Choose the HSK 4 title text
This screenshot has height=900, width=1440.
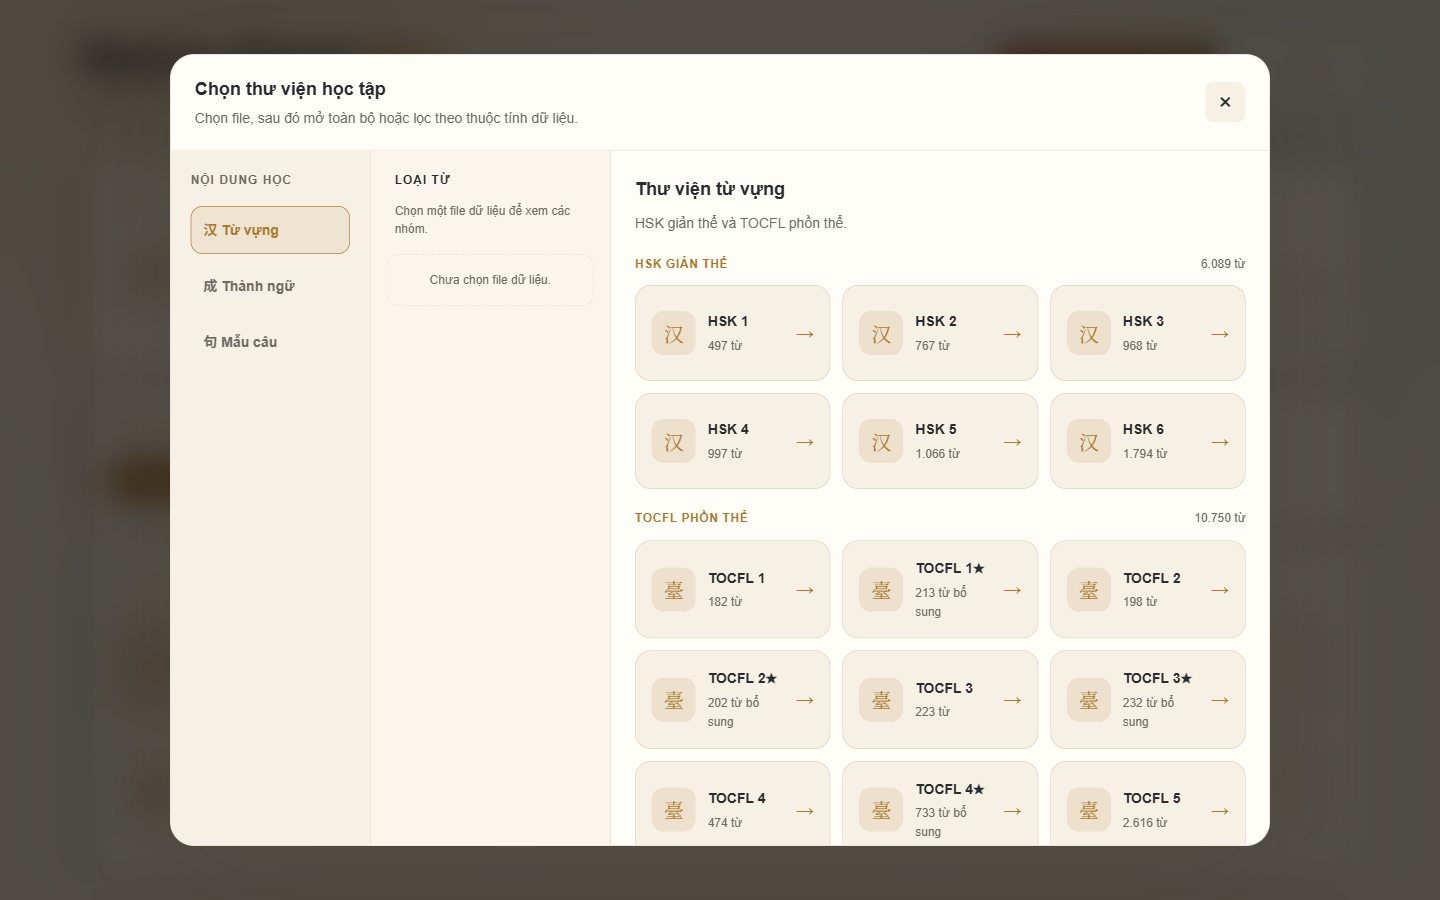pos(728,429)
